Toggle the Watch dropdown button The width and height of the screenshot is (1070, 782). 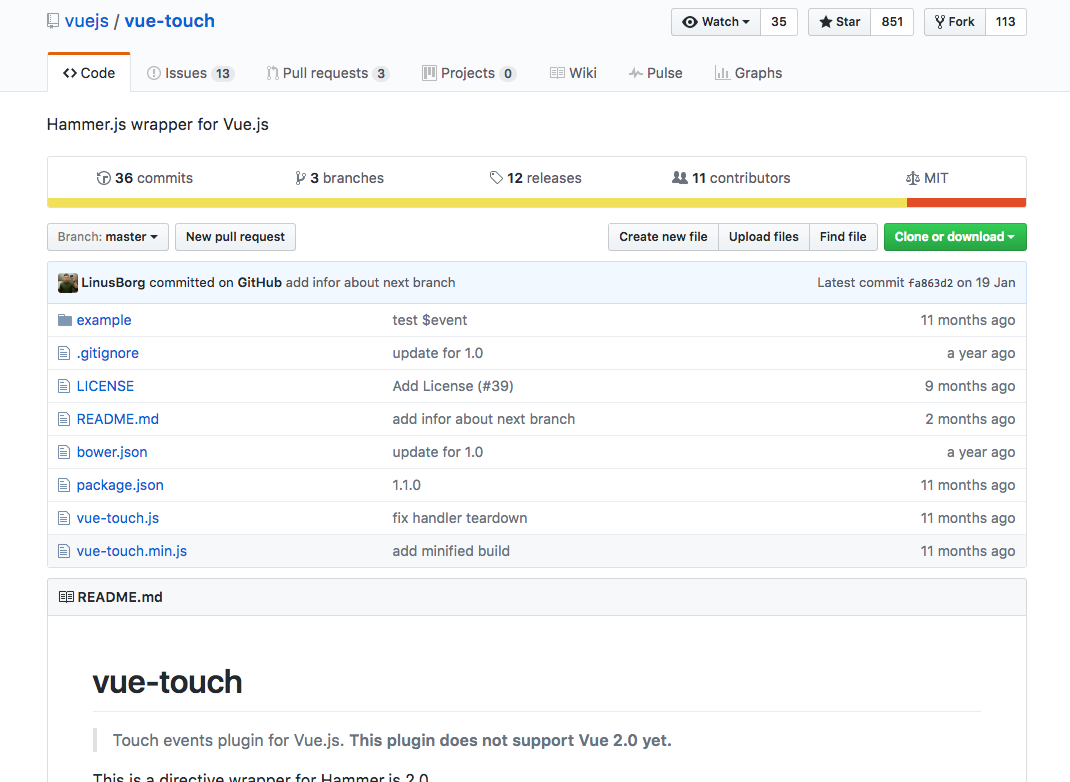click(x=716, y=22)
